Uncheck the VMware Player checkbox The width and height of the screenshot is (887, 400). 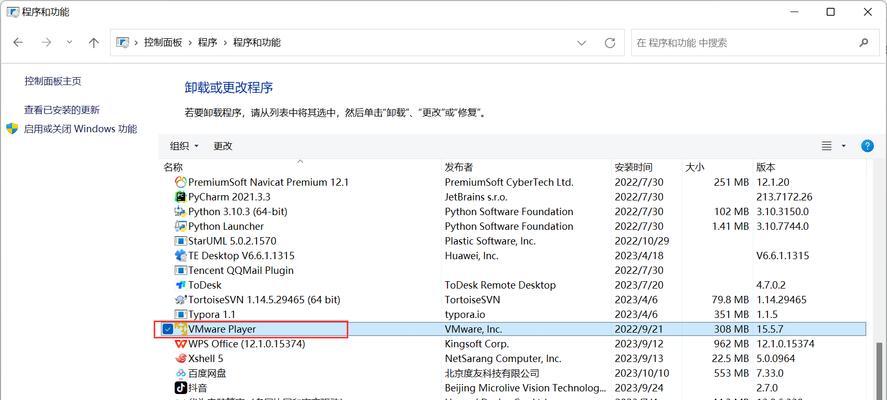click(167, 329)
